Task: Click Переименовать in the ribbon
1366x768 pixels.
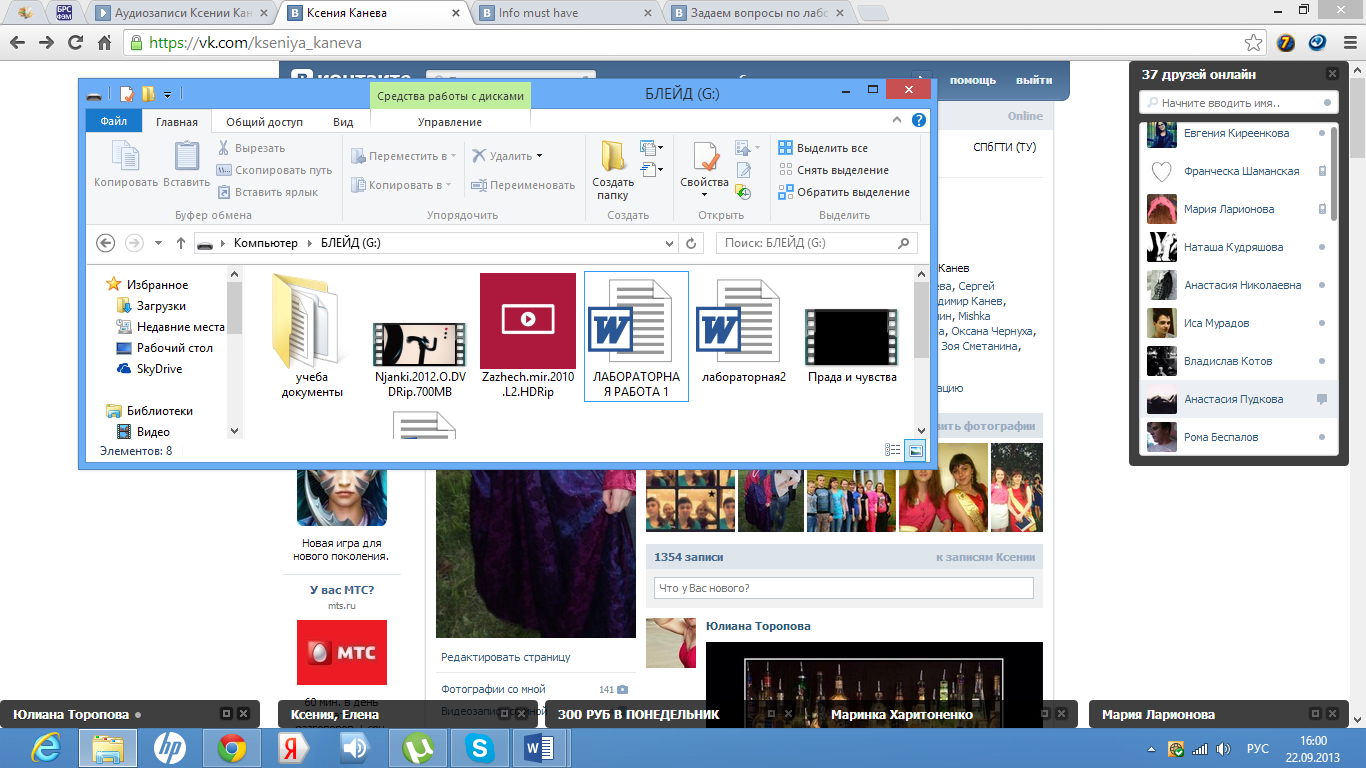Action: pos(524,185)
